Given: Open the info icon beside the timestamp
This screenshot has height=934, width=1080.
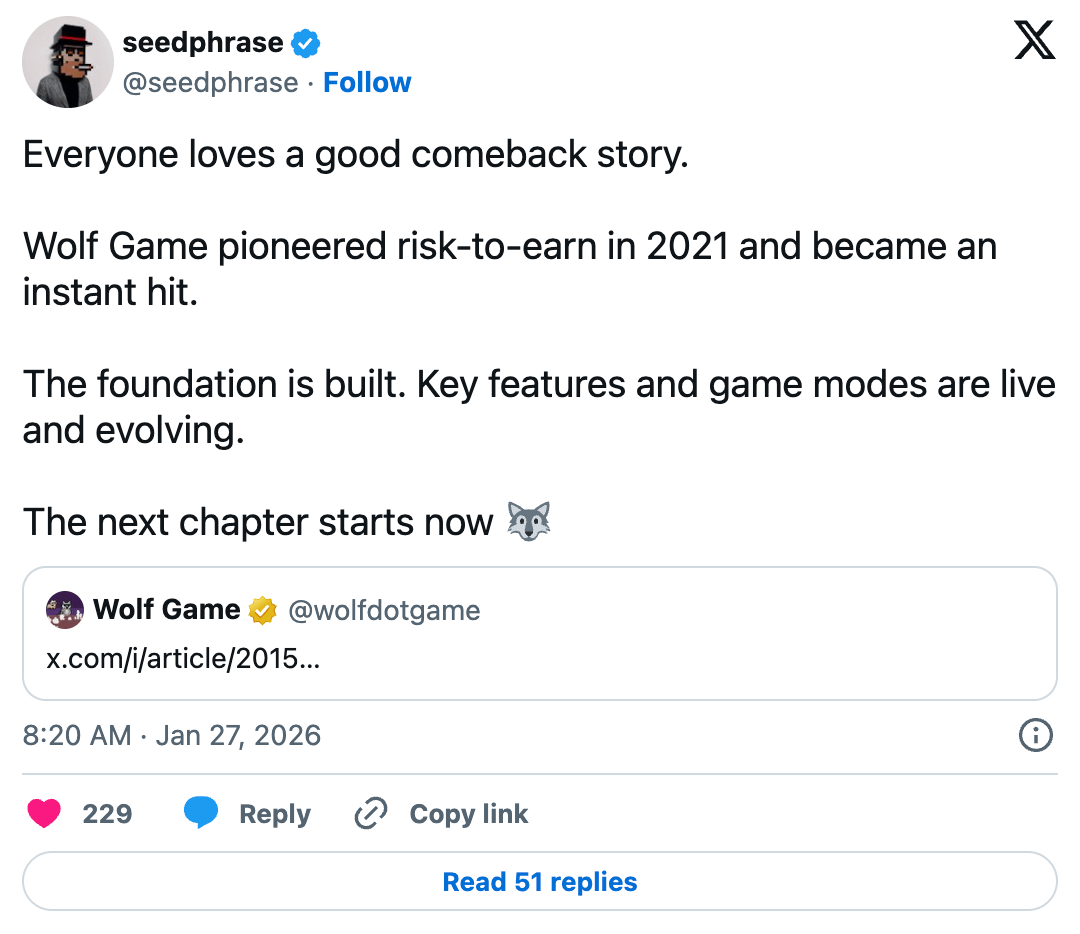Looking at the screenshot, I should click(x=1034, y=736).
